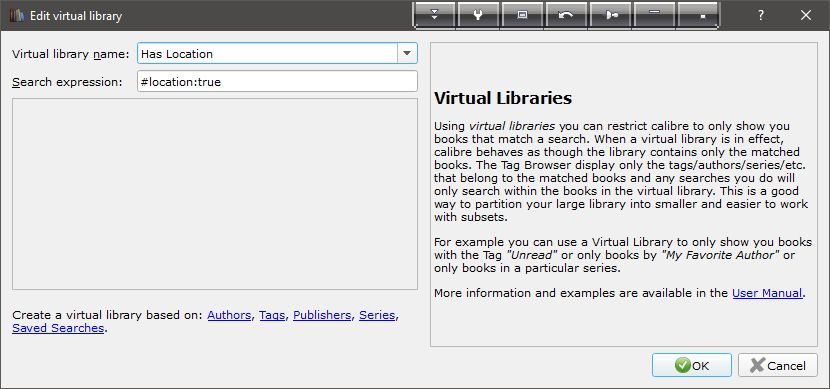This screenshot has height=389, width=830.
Task: Create a virtual library based on Tags
Action: point(272,315)
